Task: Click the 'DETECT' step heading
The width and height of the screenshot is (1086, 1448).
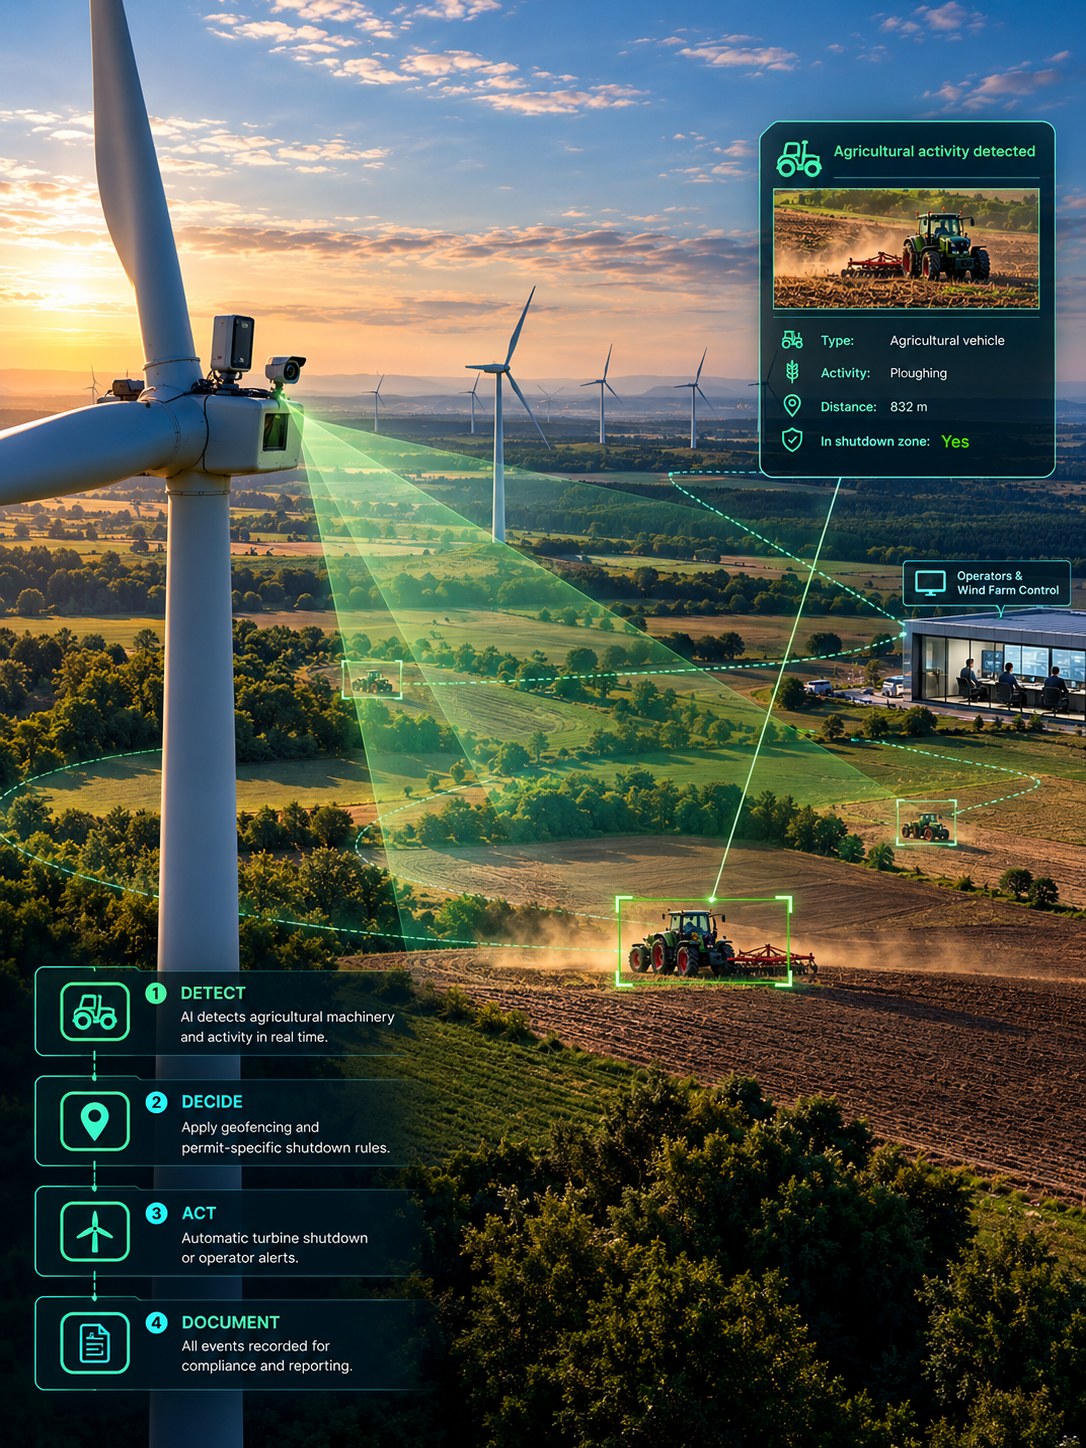Action: pyautogui.click(x=213, y=993)
